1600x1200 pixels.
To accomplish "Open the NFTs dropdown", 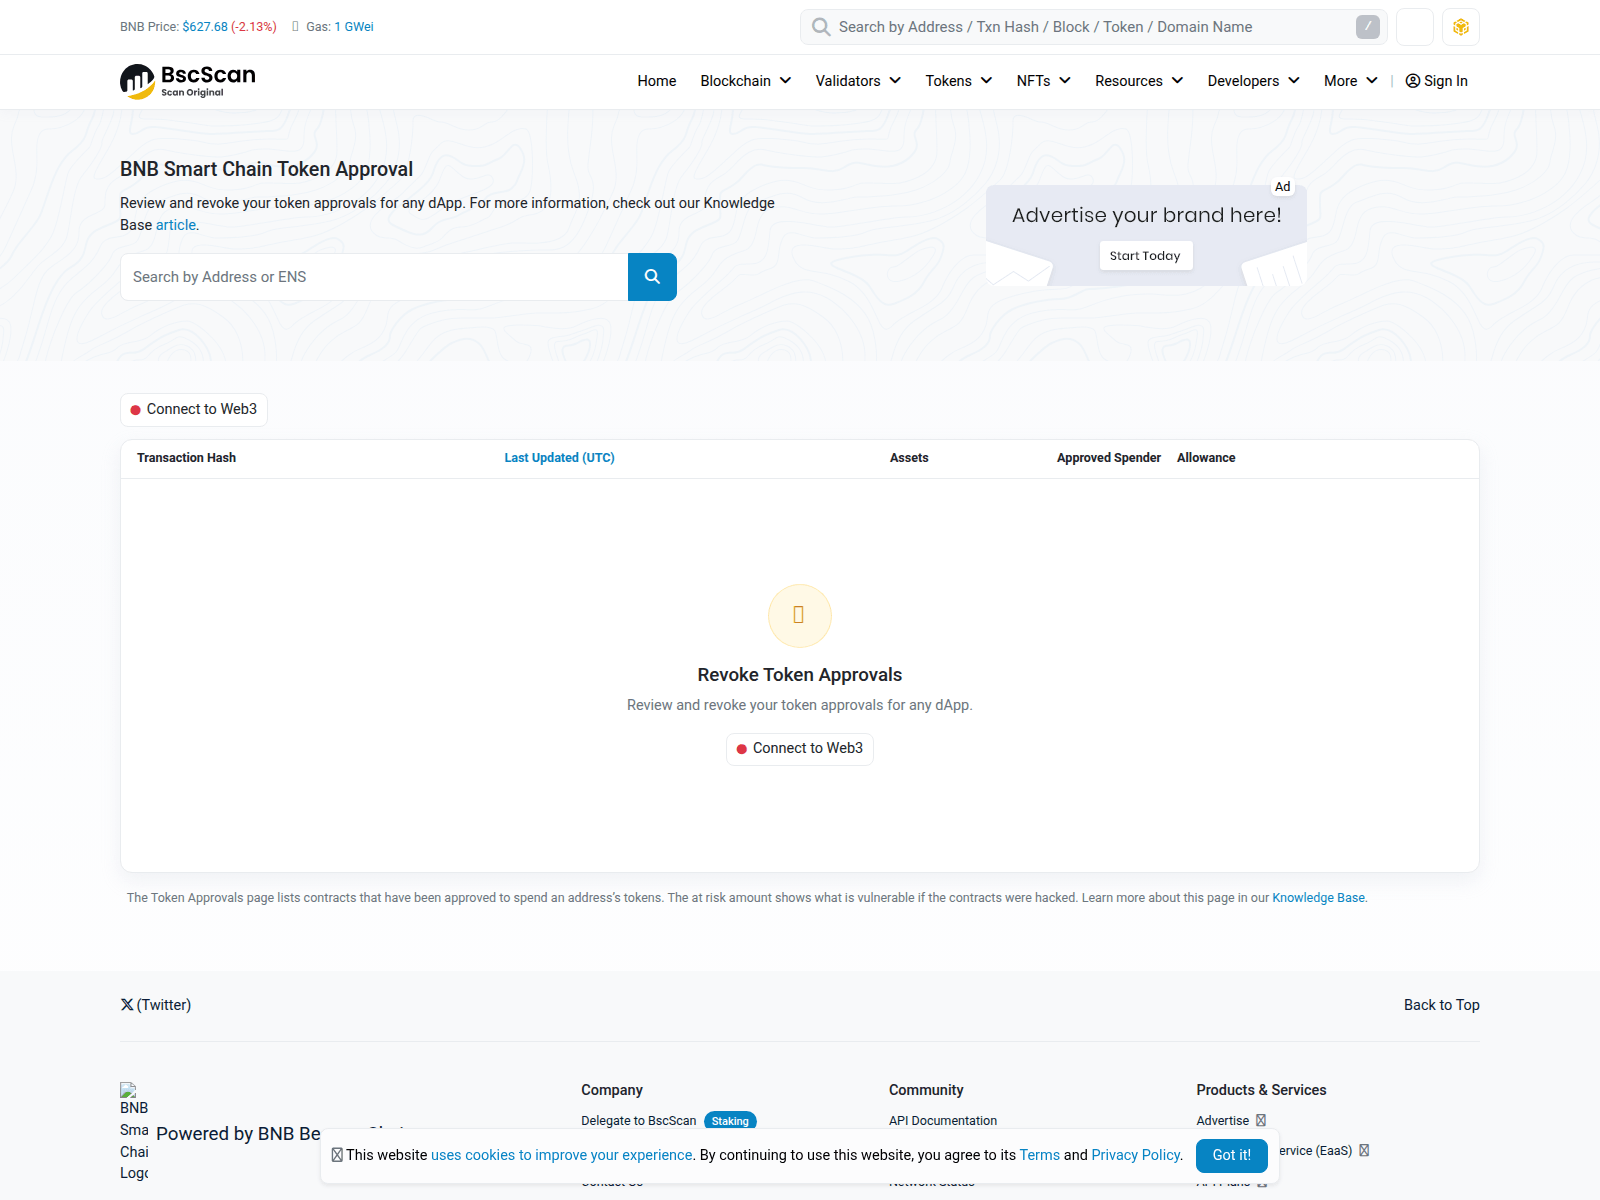I will [x=1044, y=81].
